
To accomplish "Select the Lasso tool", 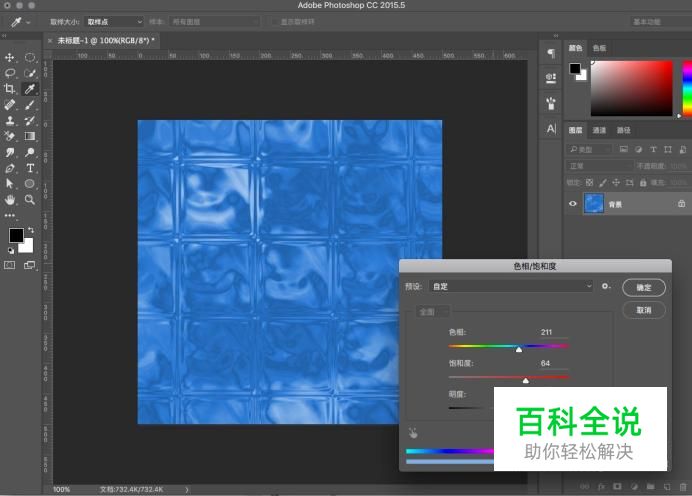I will pos(10,73).
